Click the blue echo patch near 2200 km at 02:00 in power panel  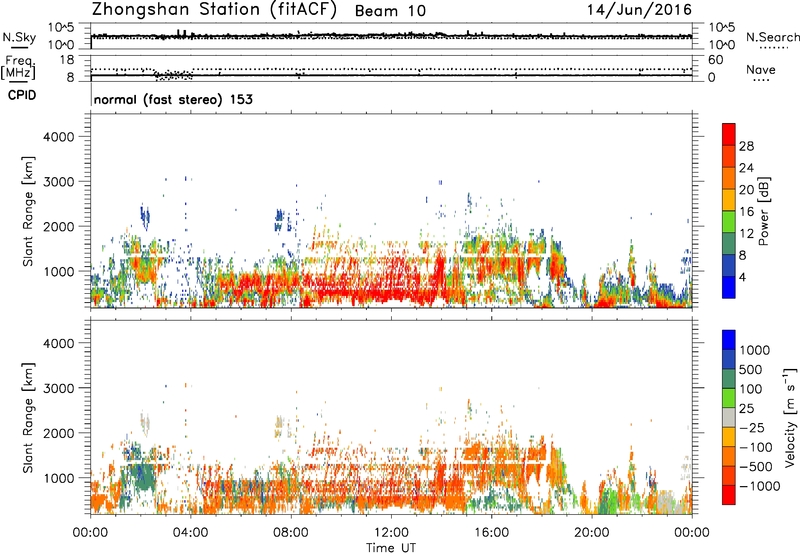pos(145,217)
